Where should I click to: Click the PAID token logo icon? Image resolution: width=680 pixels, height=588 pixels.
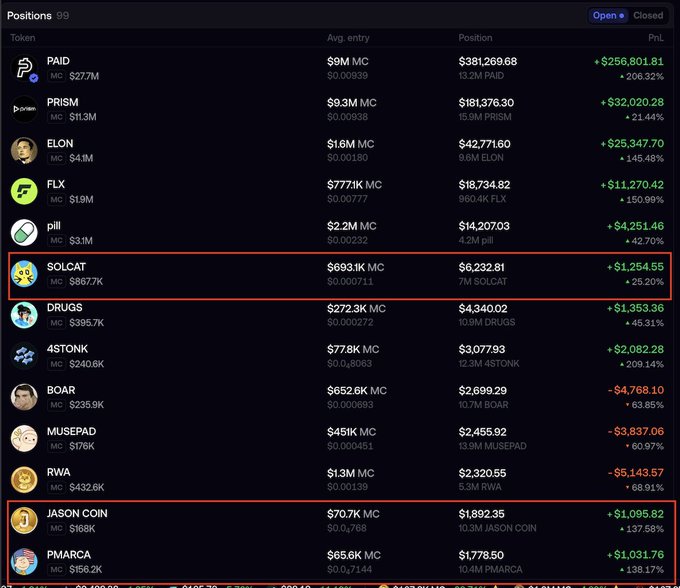coord(24,68)
